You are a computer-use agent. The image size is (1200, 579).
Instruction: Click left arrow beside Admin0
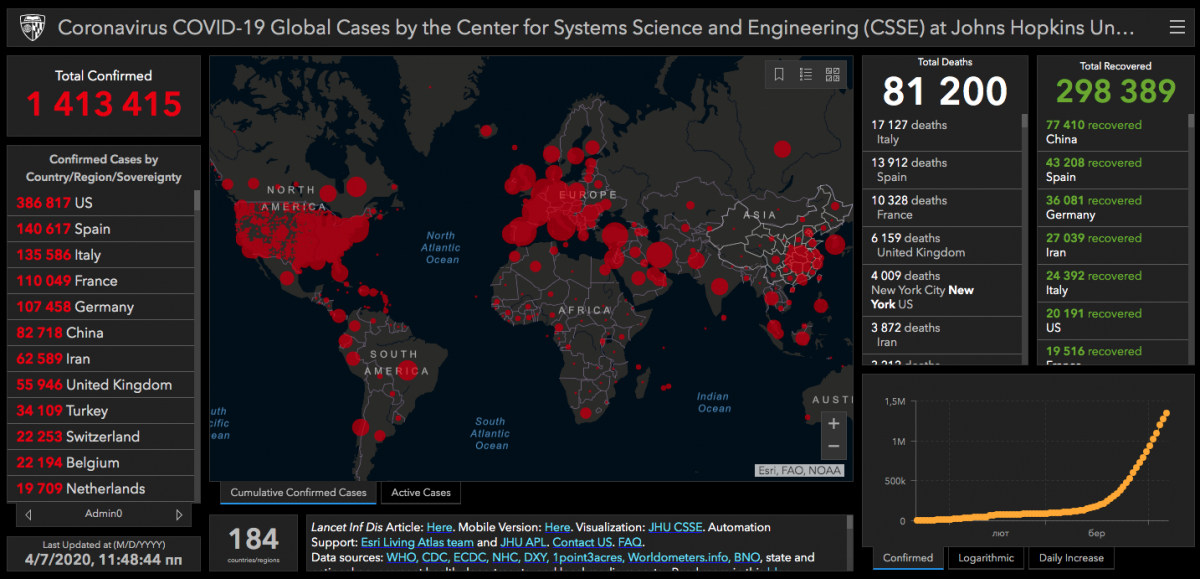[x=28, y=514]
